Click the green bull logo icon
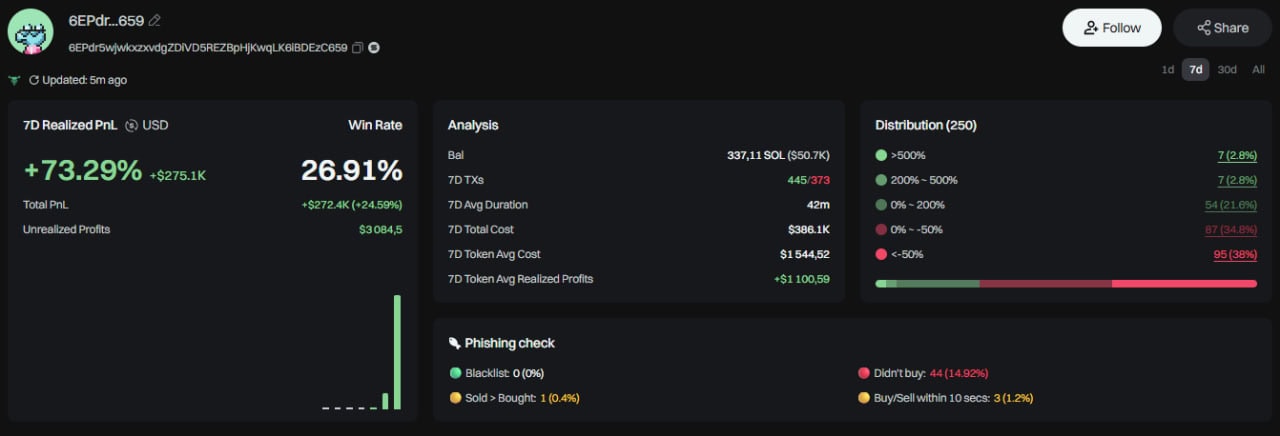 pos(14,80)
